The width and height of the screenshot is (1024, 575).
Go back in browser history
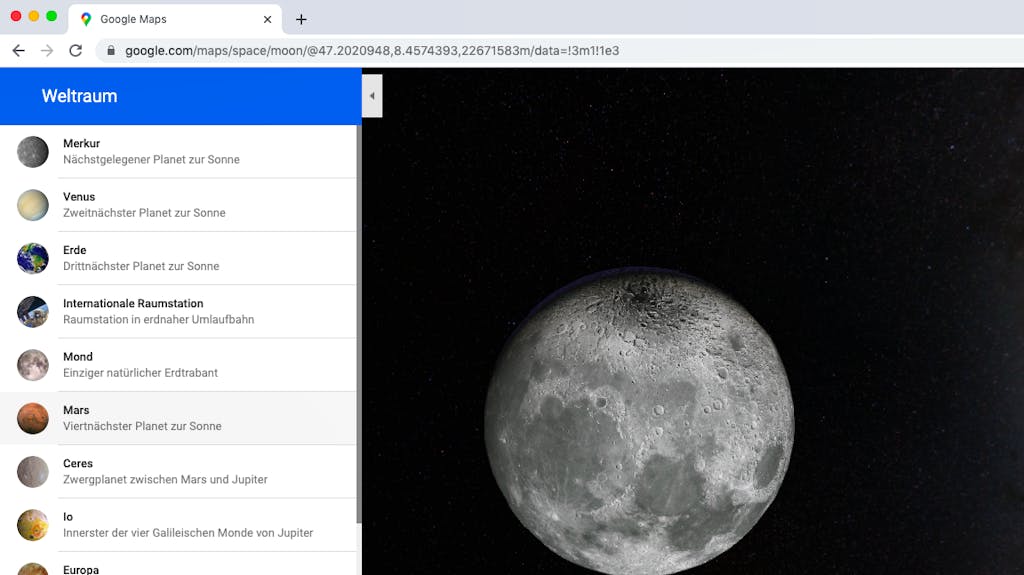pyautogui.click(x=18, y=51)
